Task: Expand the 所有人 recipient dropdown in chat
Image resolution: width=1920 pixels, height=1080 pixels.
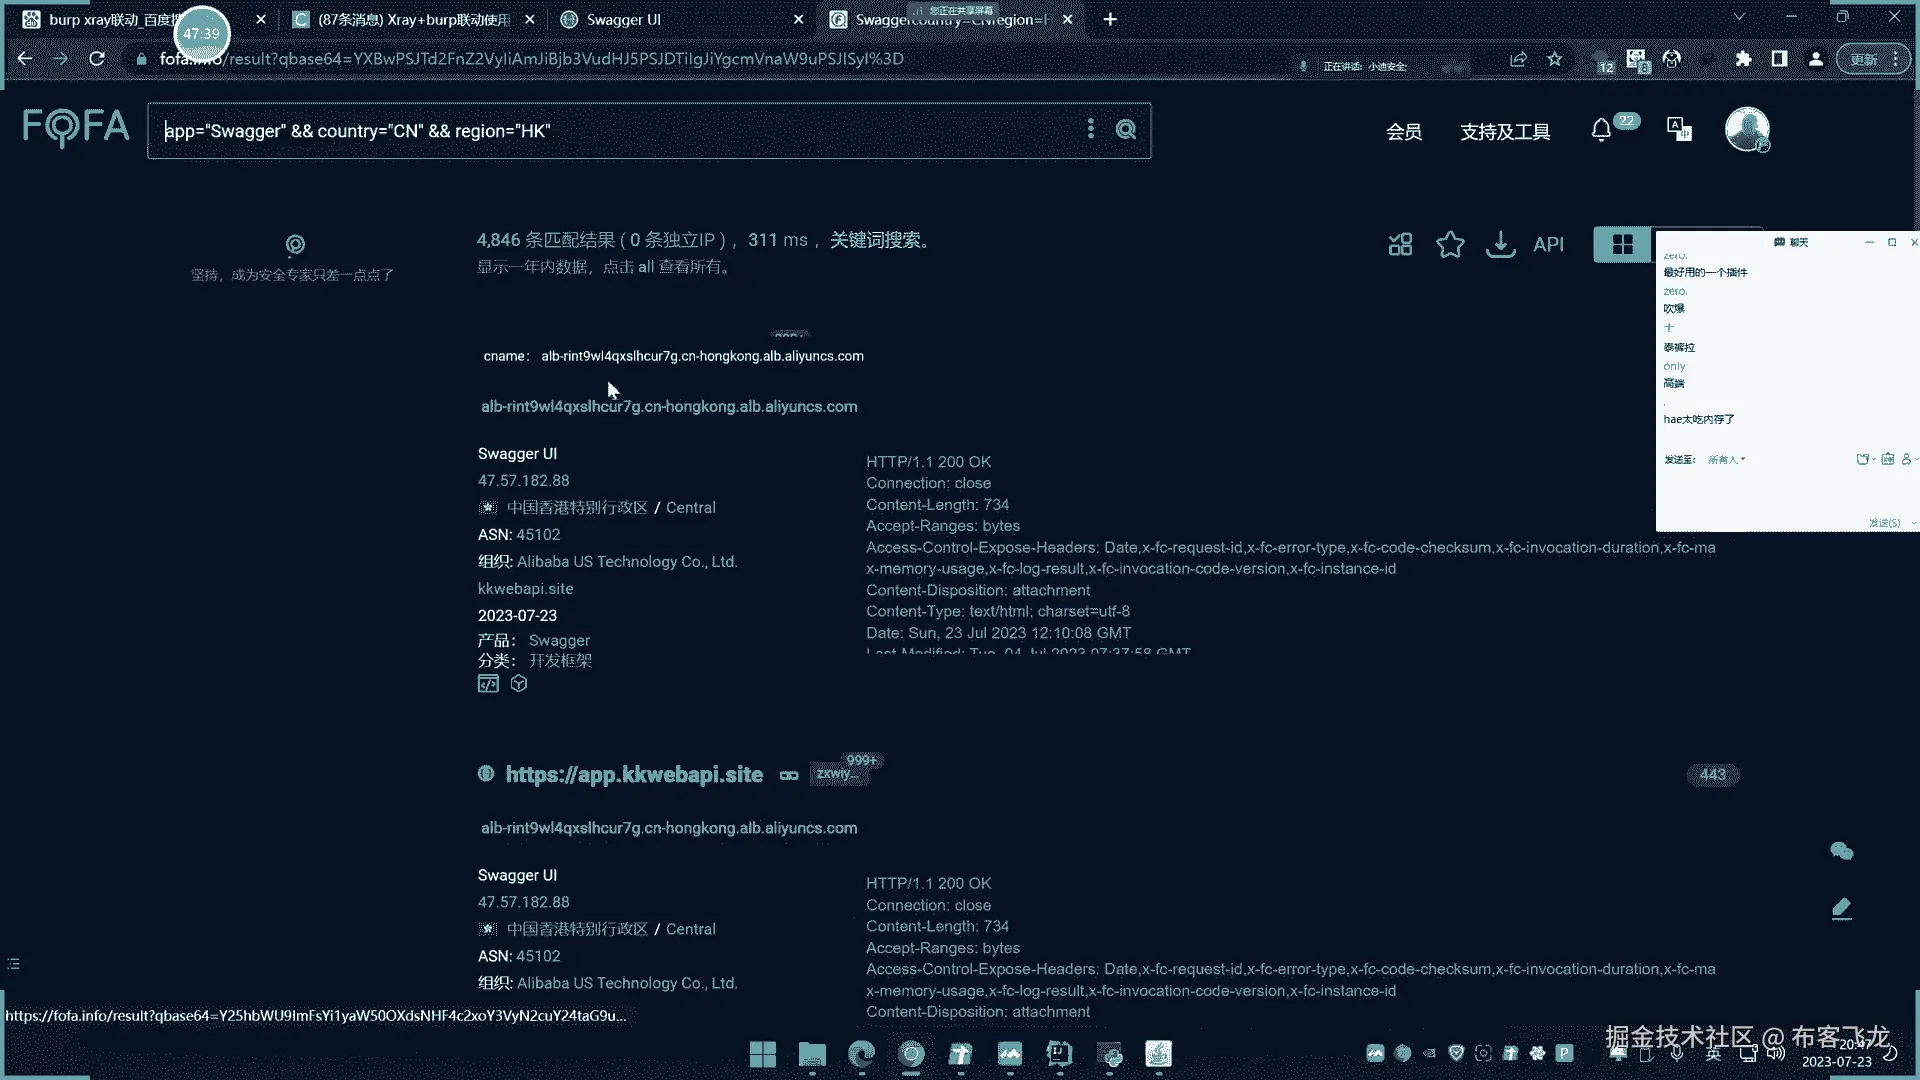Action: coord(1727,460)
